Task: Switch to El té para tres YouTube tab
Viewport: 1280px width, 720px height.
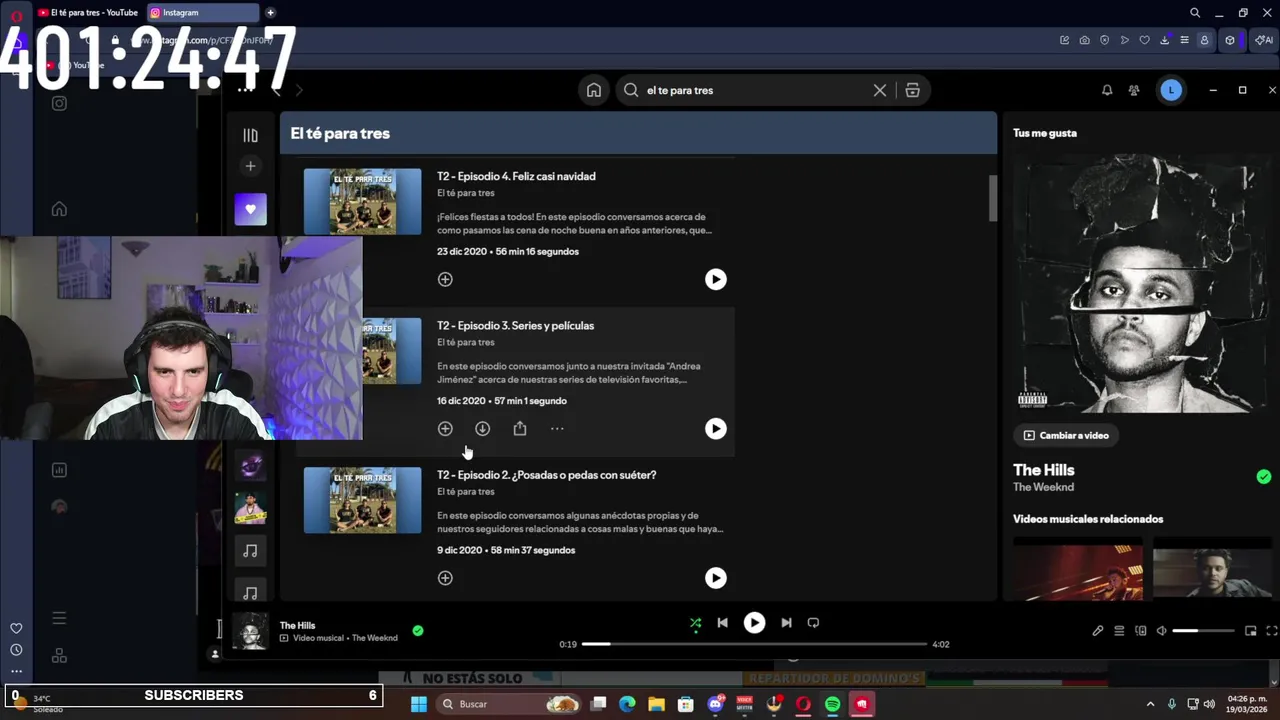Action: point(88,12)
